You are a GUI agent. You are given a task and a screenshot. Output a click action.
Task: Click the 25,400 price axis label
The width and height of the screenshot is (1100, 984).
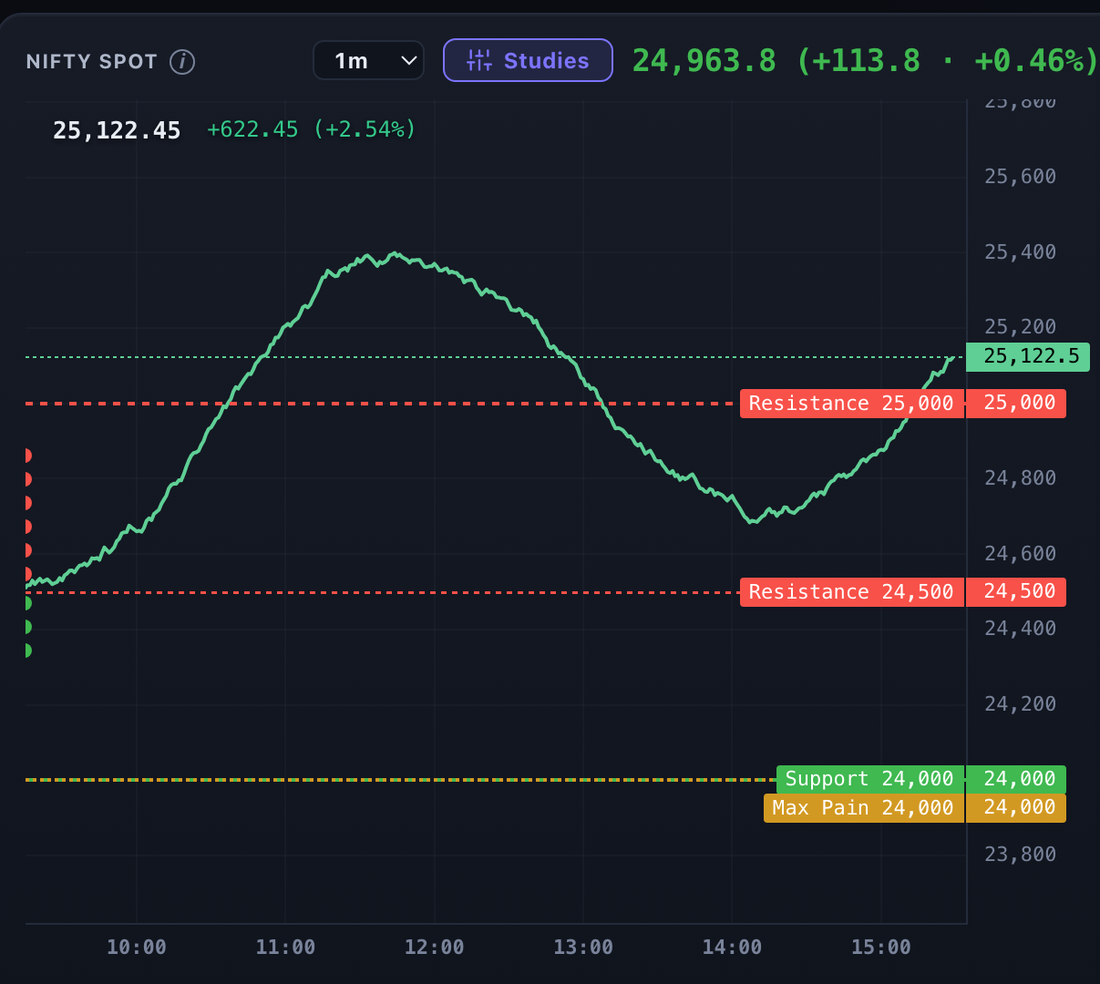1020,252
